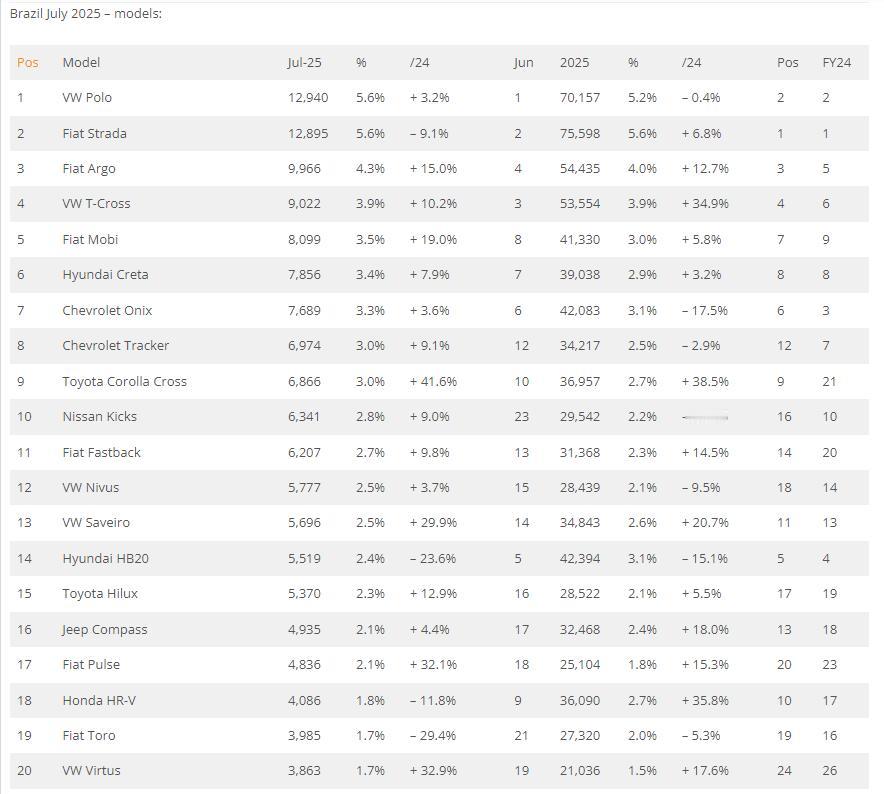Click the Chevrolet Onix model name
The image size is (884, 794).
[x=107, y=311]
